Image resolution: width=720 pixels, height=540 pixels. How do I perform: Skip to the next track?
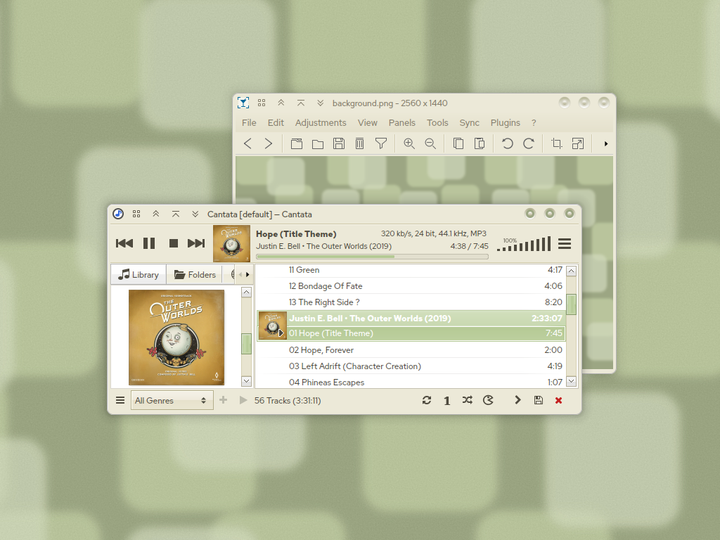click(196, 243)
